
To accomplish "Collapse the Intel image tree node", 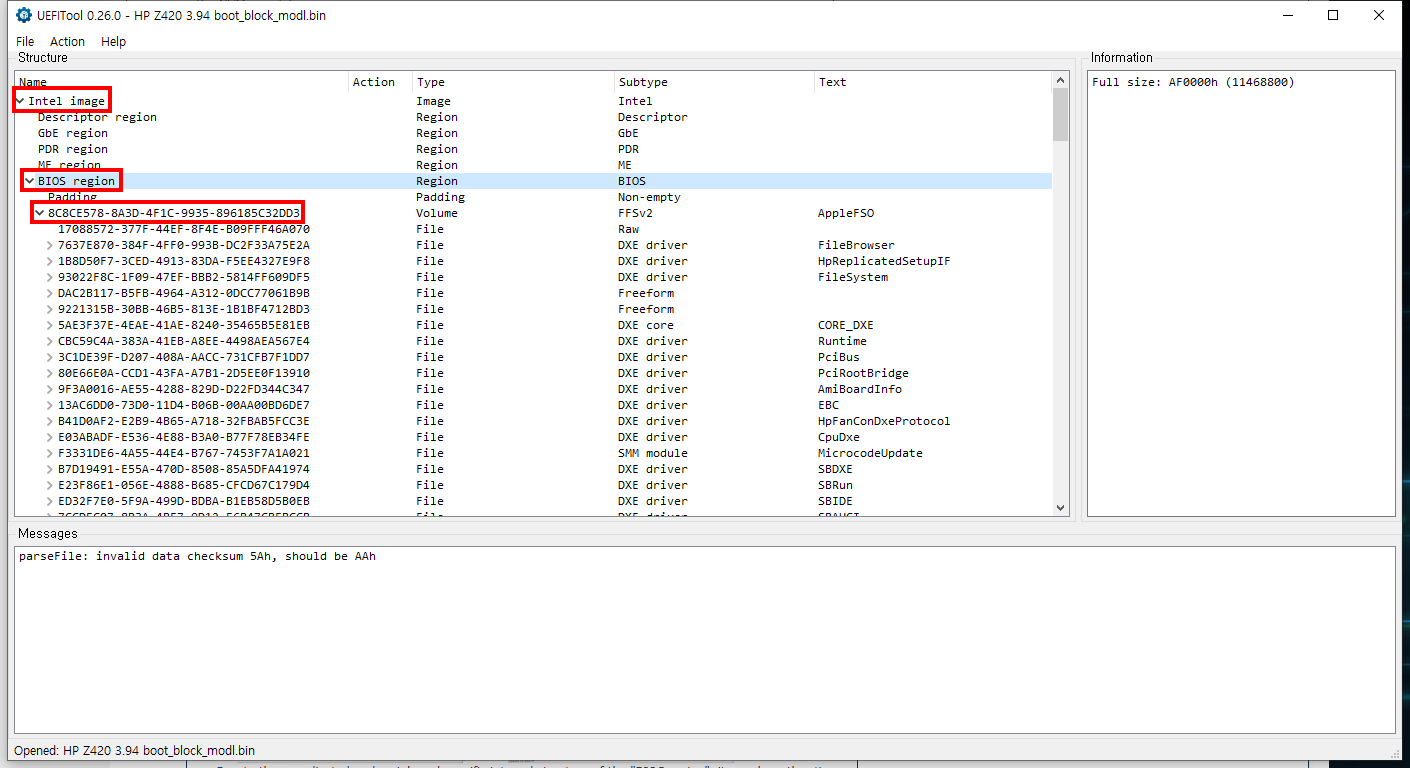I will (21, 101).
